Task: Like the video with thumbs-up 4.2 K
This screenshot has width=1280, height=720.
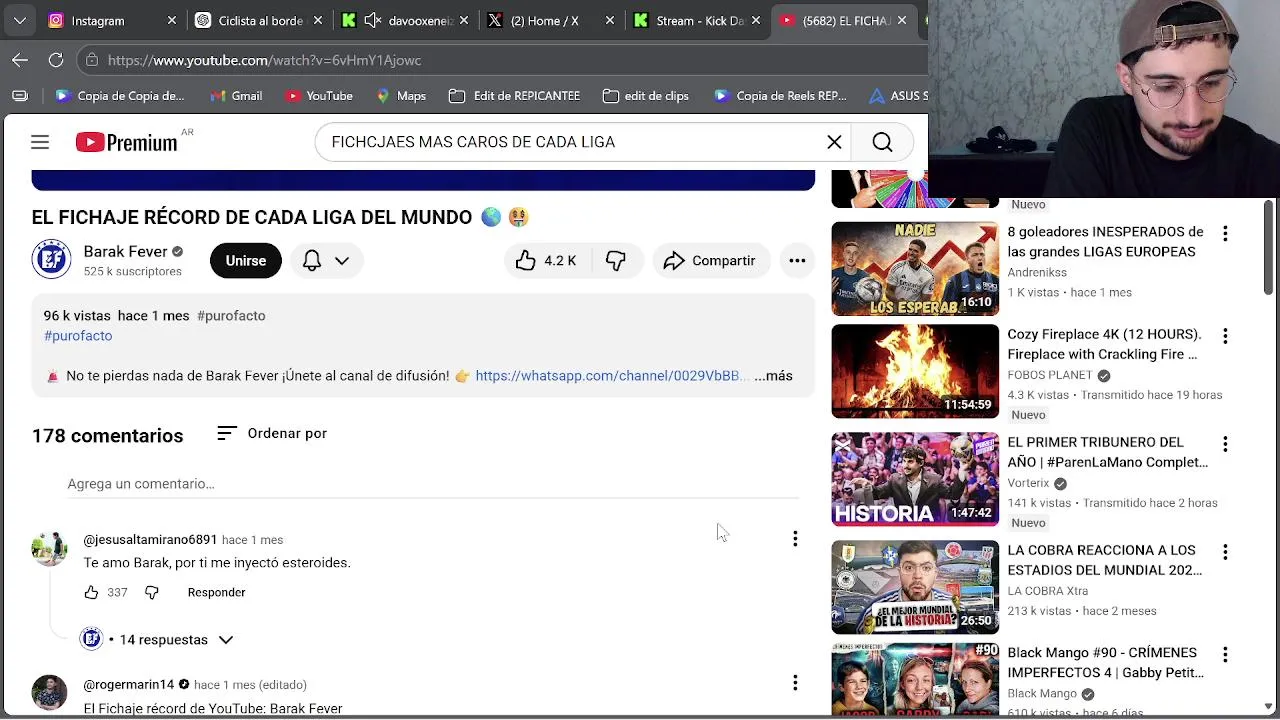Action: [546, 260]
